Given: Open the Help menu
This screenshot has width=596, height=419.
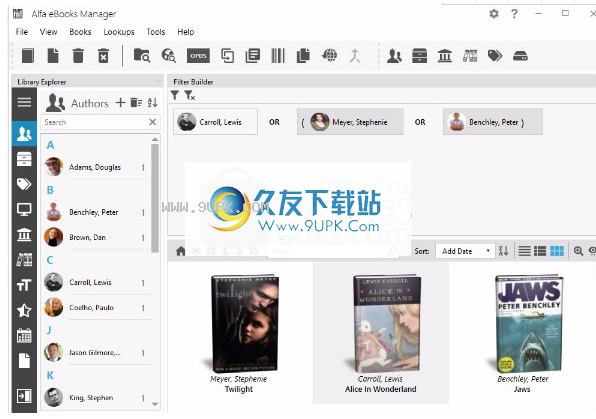Looking at the screenshot, I should click(x=185, y=32).
